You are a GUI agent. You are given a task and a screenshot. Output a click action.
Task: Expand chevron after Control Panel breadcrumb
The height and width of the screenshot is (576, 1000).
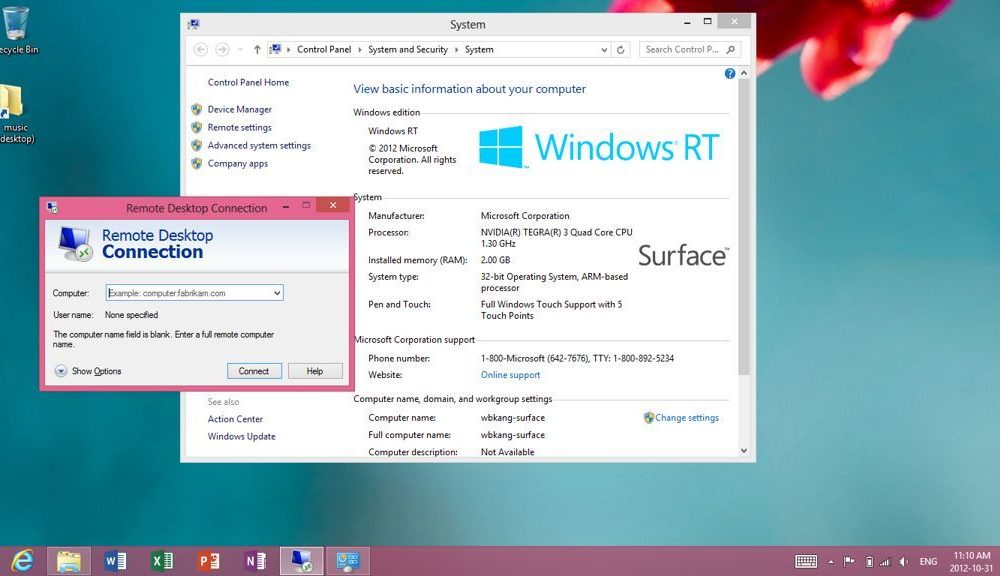[360, 49]
